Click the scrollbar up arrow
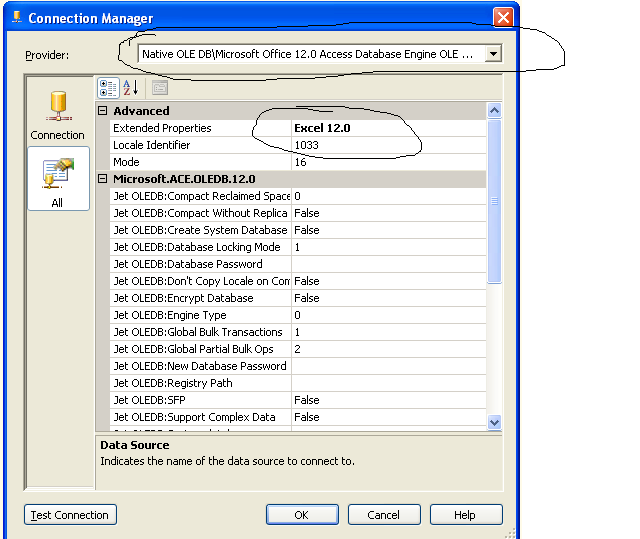 pos(494,111)
